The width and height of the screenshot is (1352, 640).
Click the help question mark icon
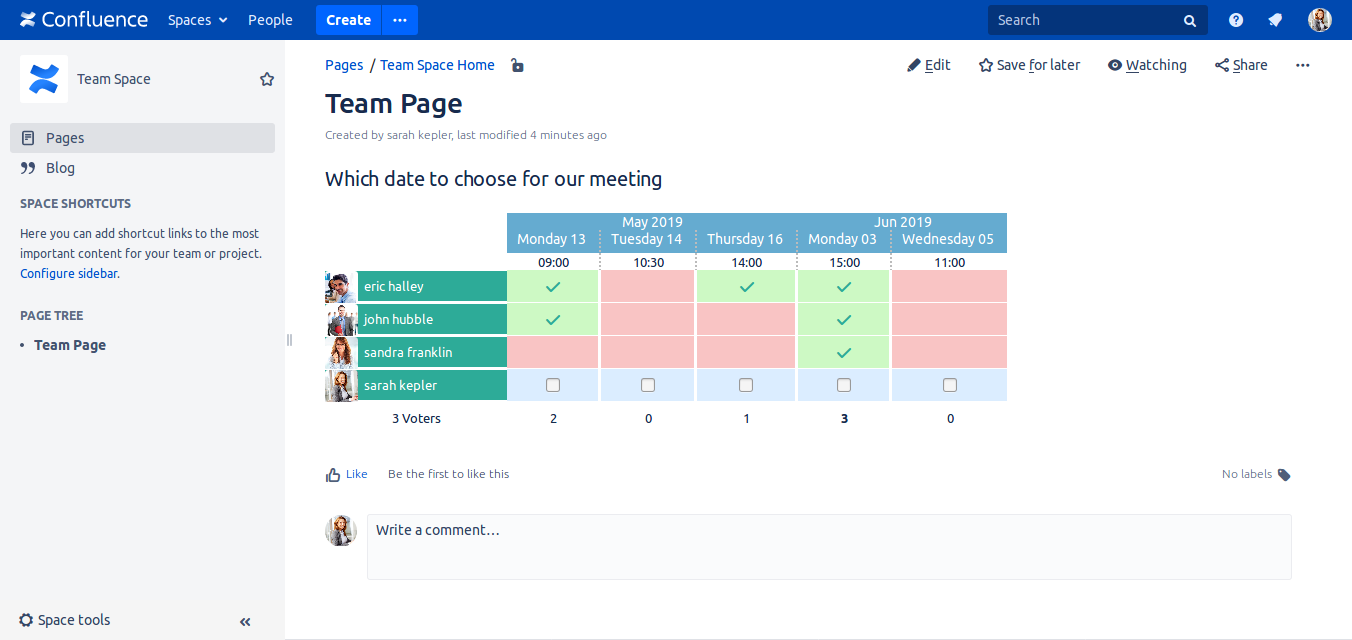(x=1236, y=20)
